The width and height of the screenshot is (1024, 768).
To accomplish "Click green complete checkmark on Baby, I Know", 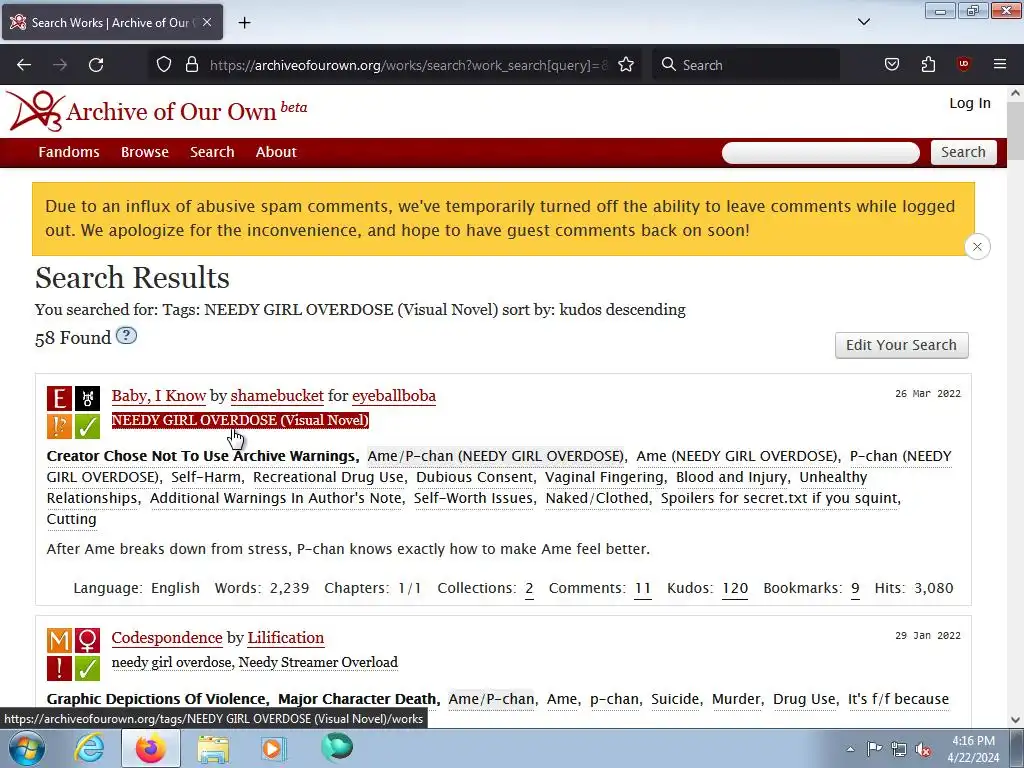I will (88, 426).
